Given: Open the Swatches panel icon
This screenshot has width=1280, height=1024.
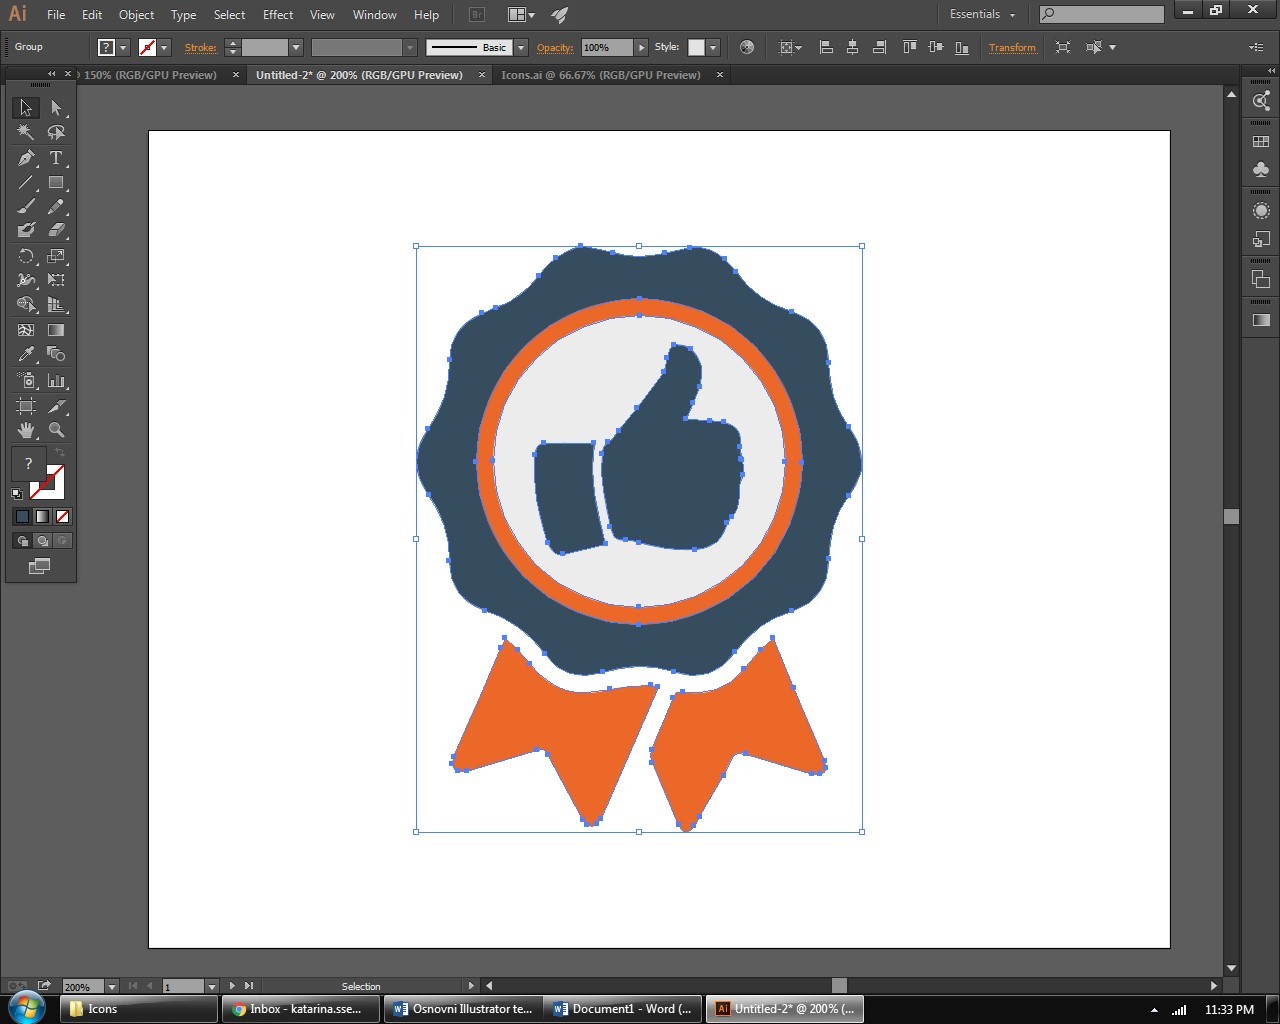Looking at the screenshot, I should pyautogui.click(x=1261, y=142).
